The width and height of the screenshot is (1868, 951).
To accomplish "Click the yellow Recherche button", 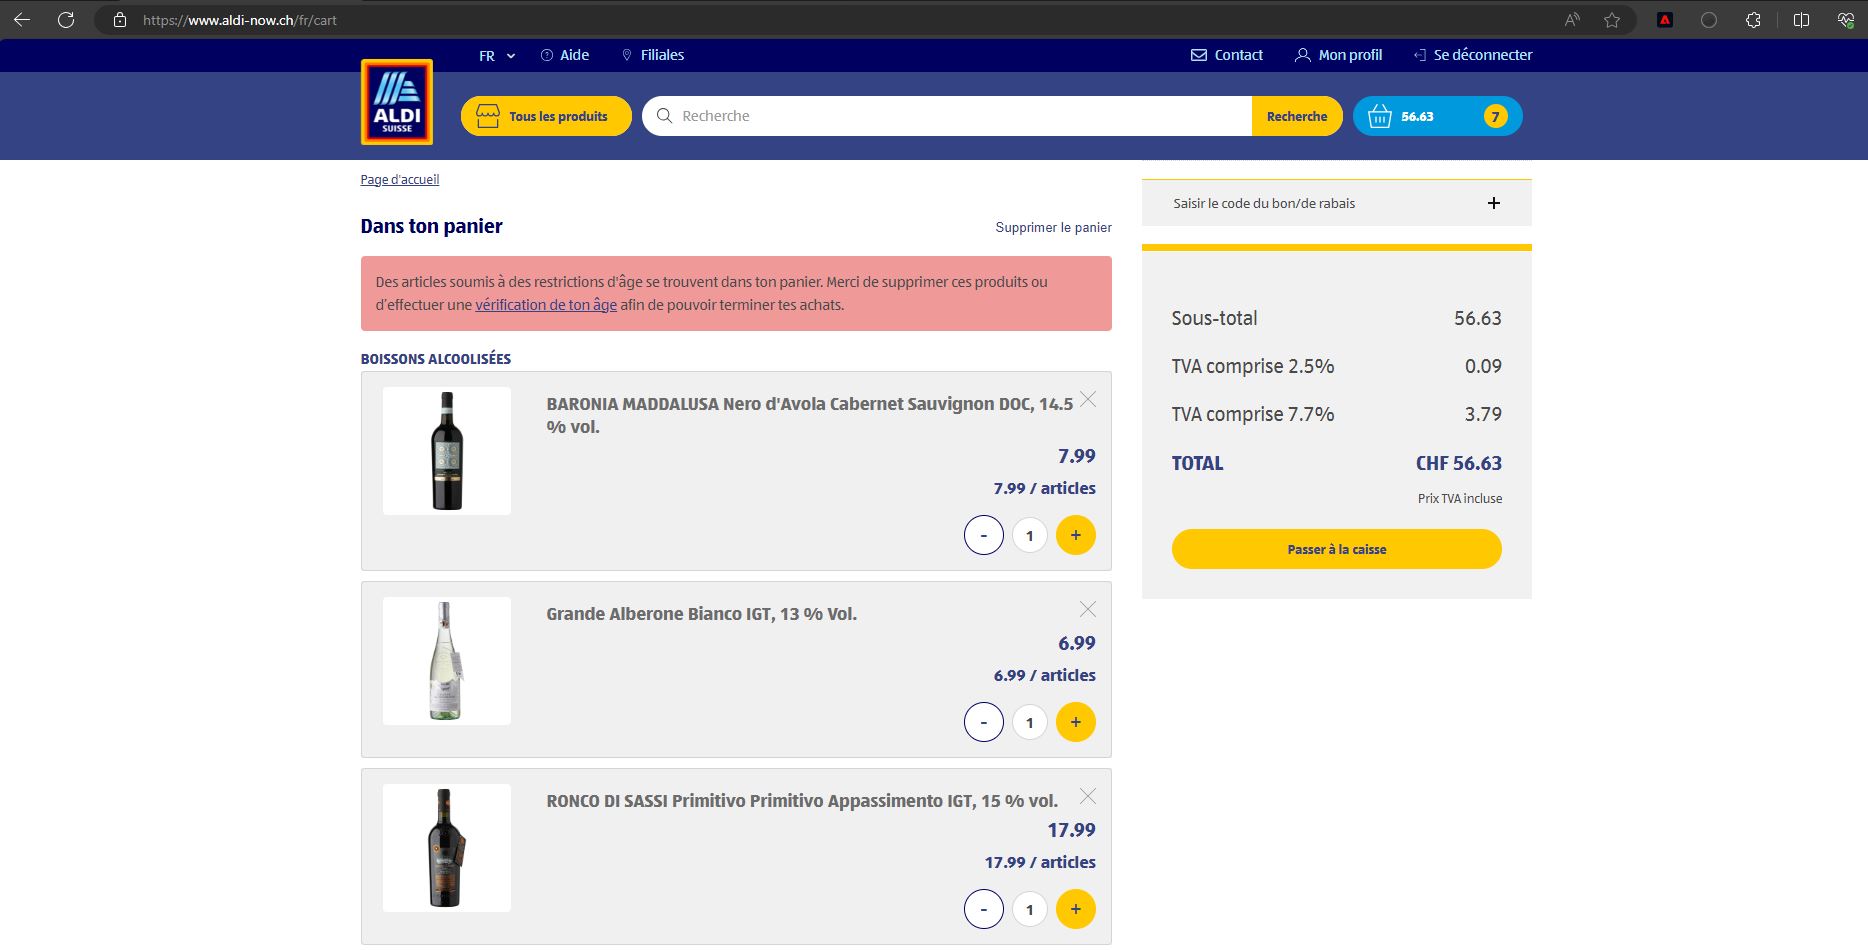I will click(x=1297, y=116).
